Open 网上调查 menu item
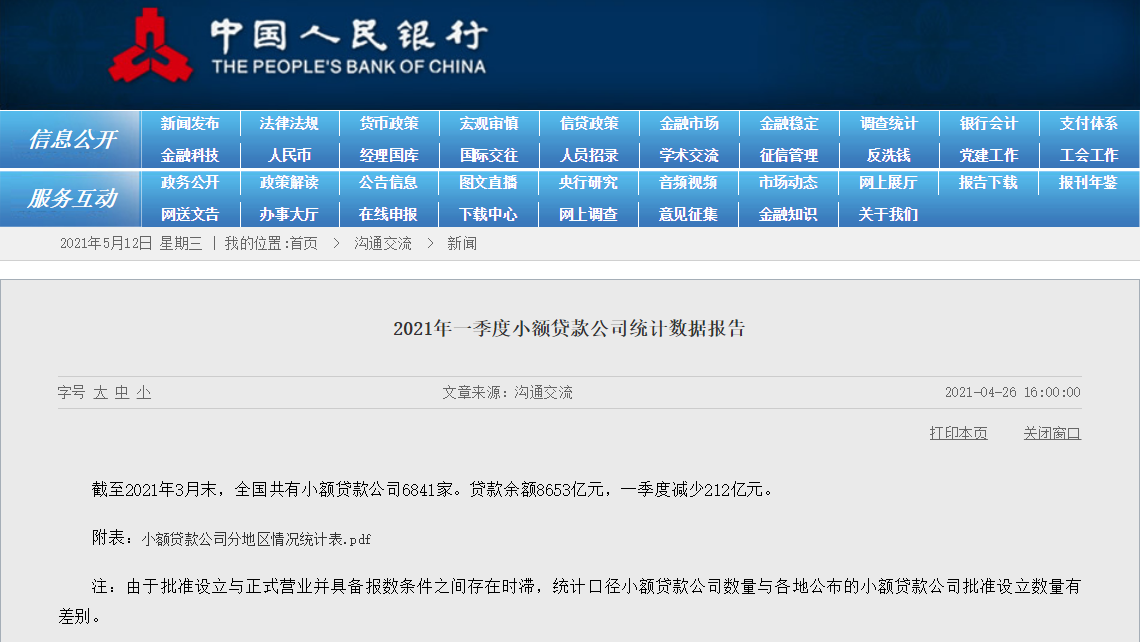Screen dimensions: 1141x642 (588, 215)
